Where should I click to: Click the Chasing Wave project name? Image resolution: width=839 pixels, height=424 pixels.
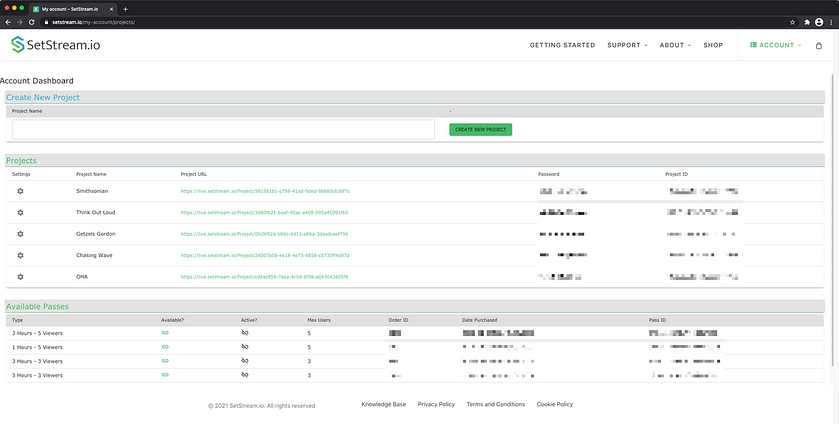(x=94, y=255)
